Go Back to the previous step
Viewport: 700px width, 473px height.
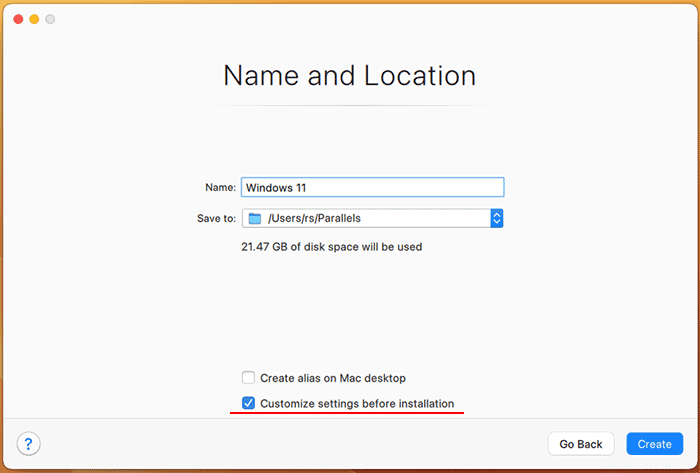click(x=581, y=444)
